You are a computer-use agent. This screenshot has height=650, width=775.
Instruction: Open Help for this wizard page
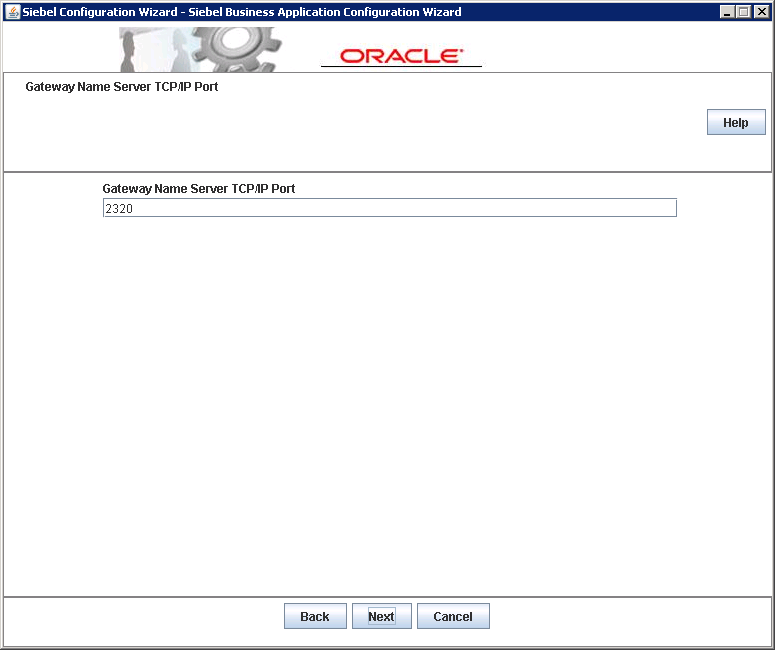point(736,122)
